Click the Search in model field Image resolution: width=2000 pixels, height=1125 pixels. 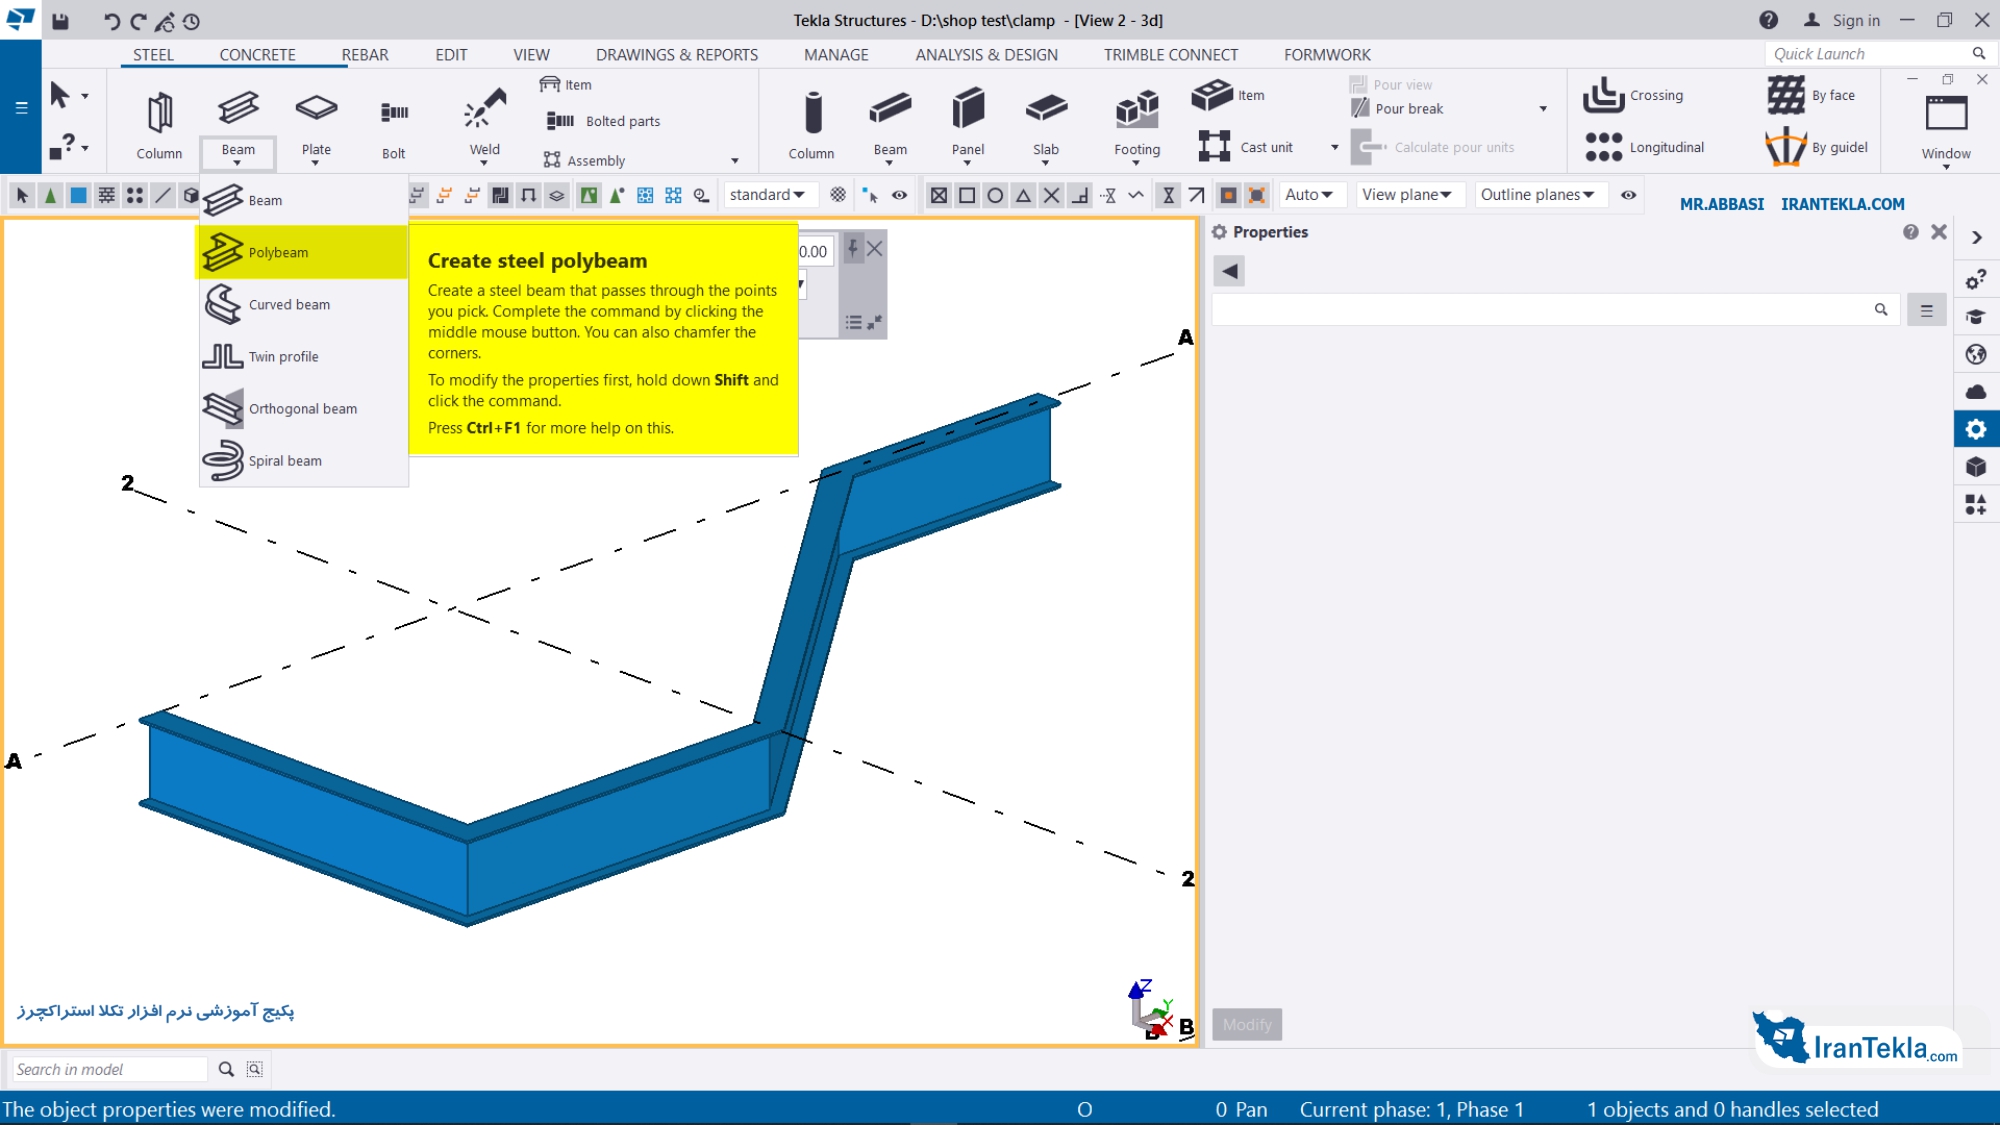click(110, 1069)
